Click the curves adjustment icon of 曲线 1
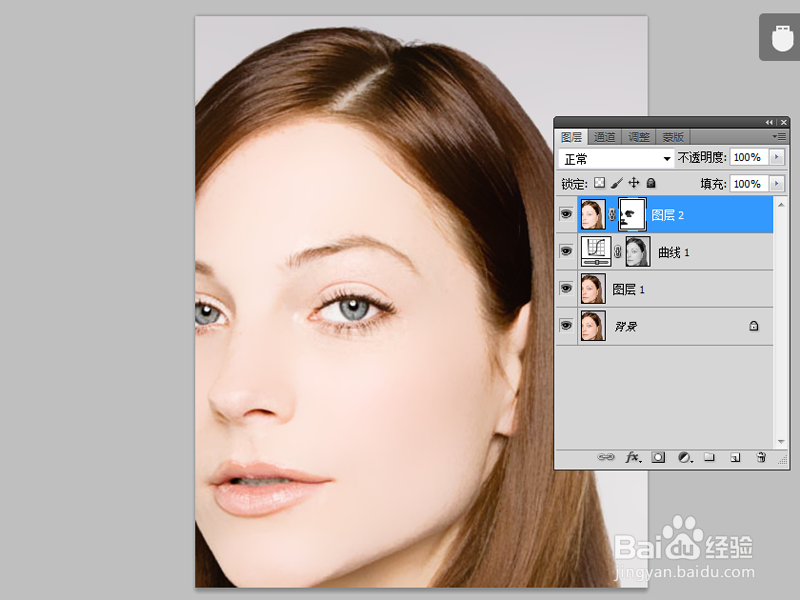The width and height of the screenshot is (800, 600). (x=596, y=252)
